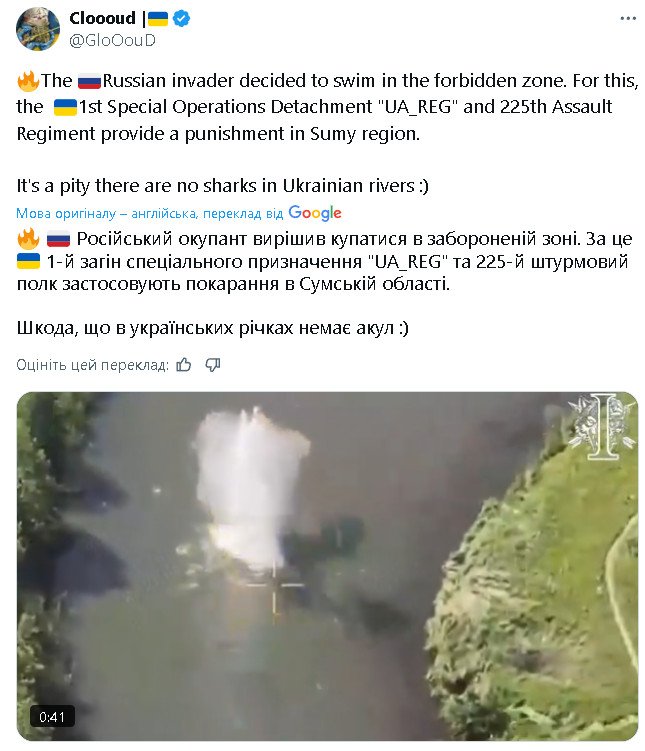
Task: Rate the translation with thumbs up
Action: point(184,365)
